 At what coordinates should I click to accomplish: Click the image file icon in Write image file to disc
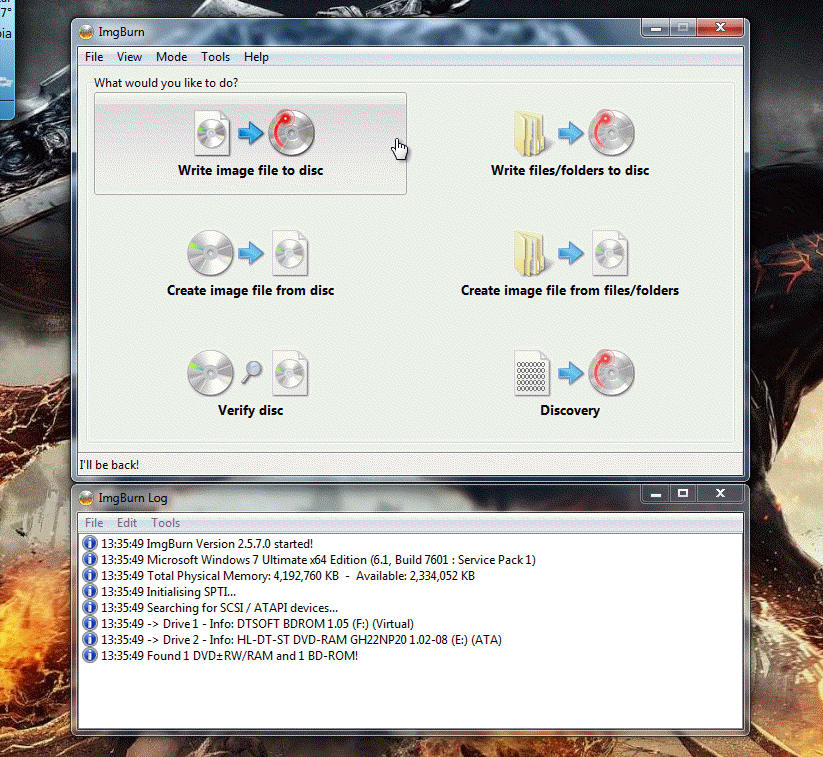[x=212, y=133]
